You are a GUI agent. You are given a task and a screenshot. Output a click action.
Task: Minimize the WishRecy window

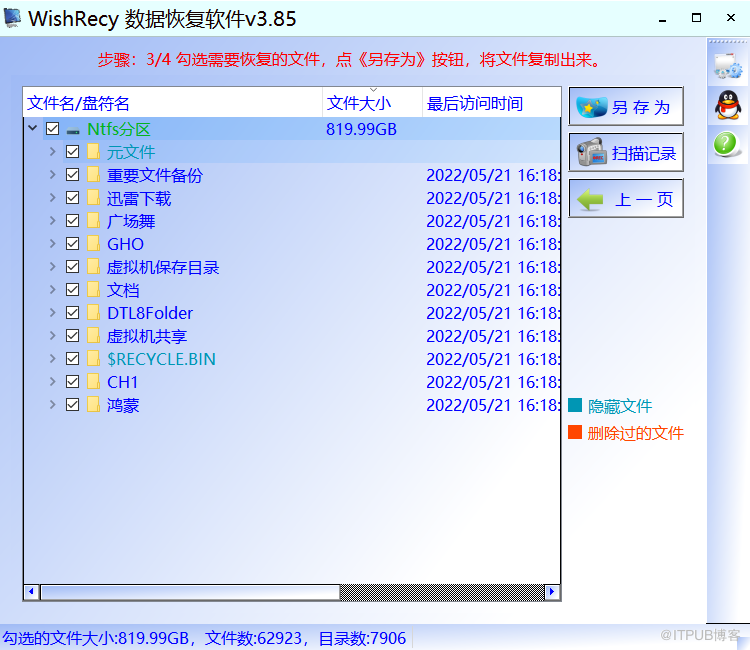(x=662, y=19)
